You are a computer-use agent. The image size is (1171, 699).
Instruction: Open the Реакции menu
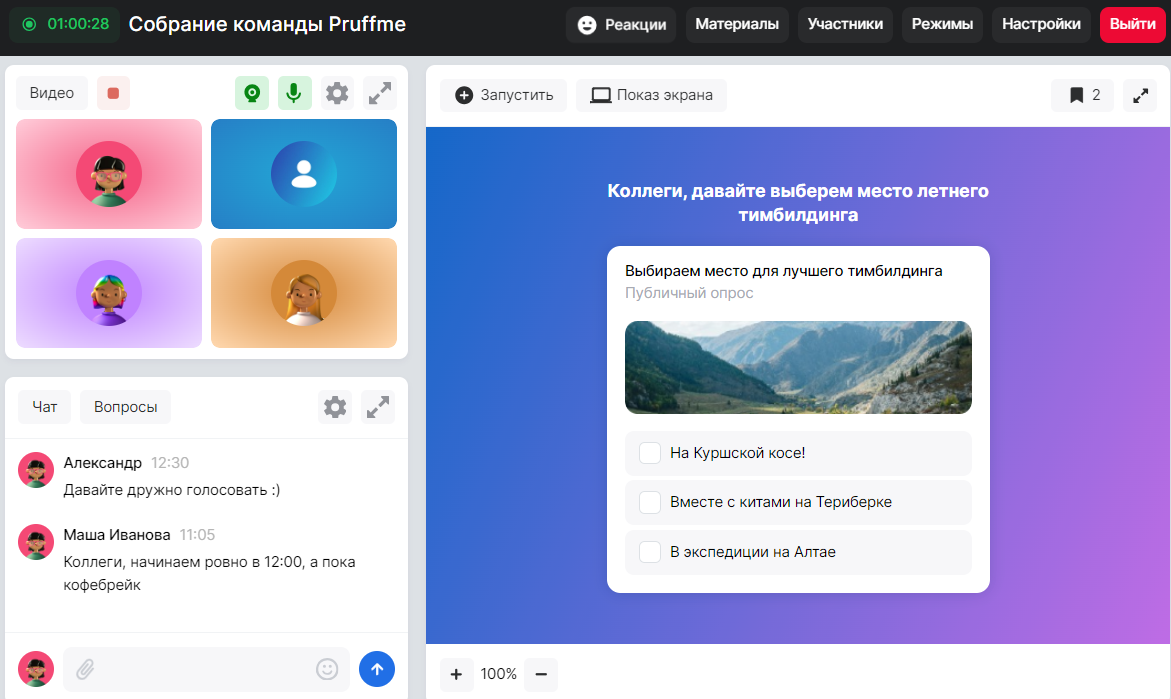(621, 25)
